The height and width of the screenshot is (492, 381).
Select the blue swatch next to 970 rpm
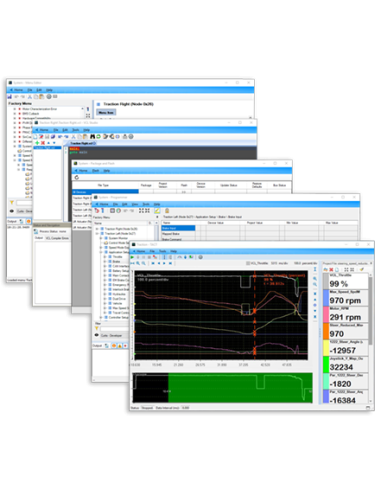[x=326, y=298]
